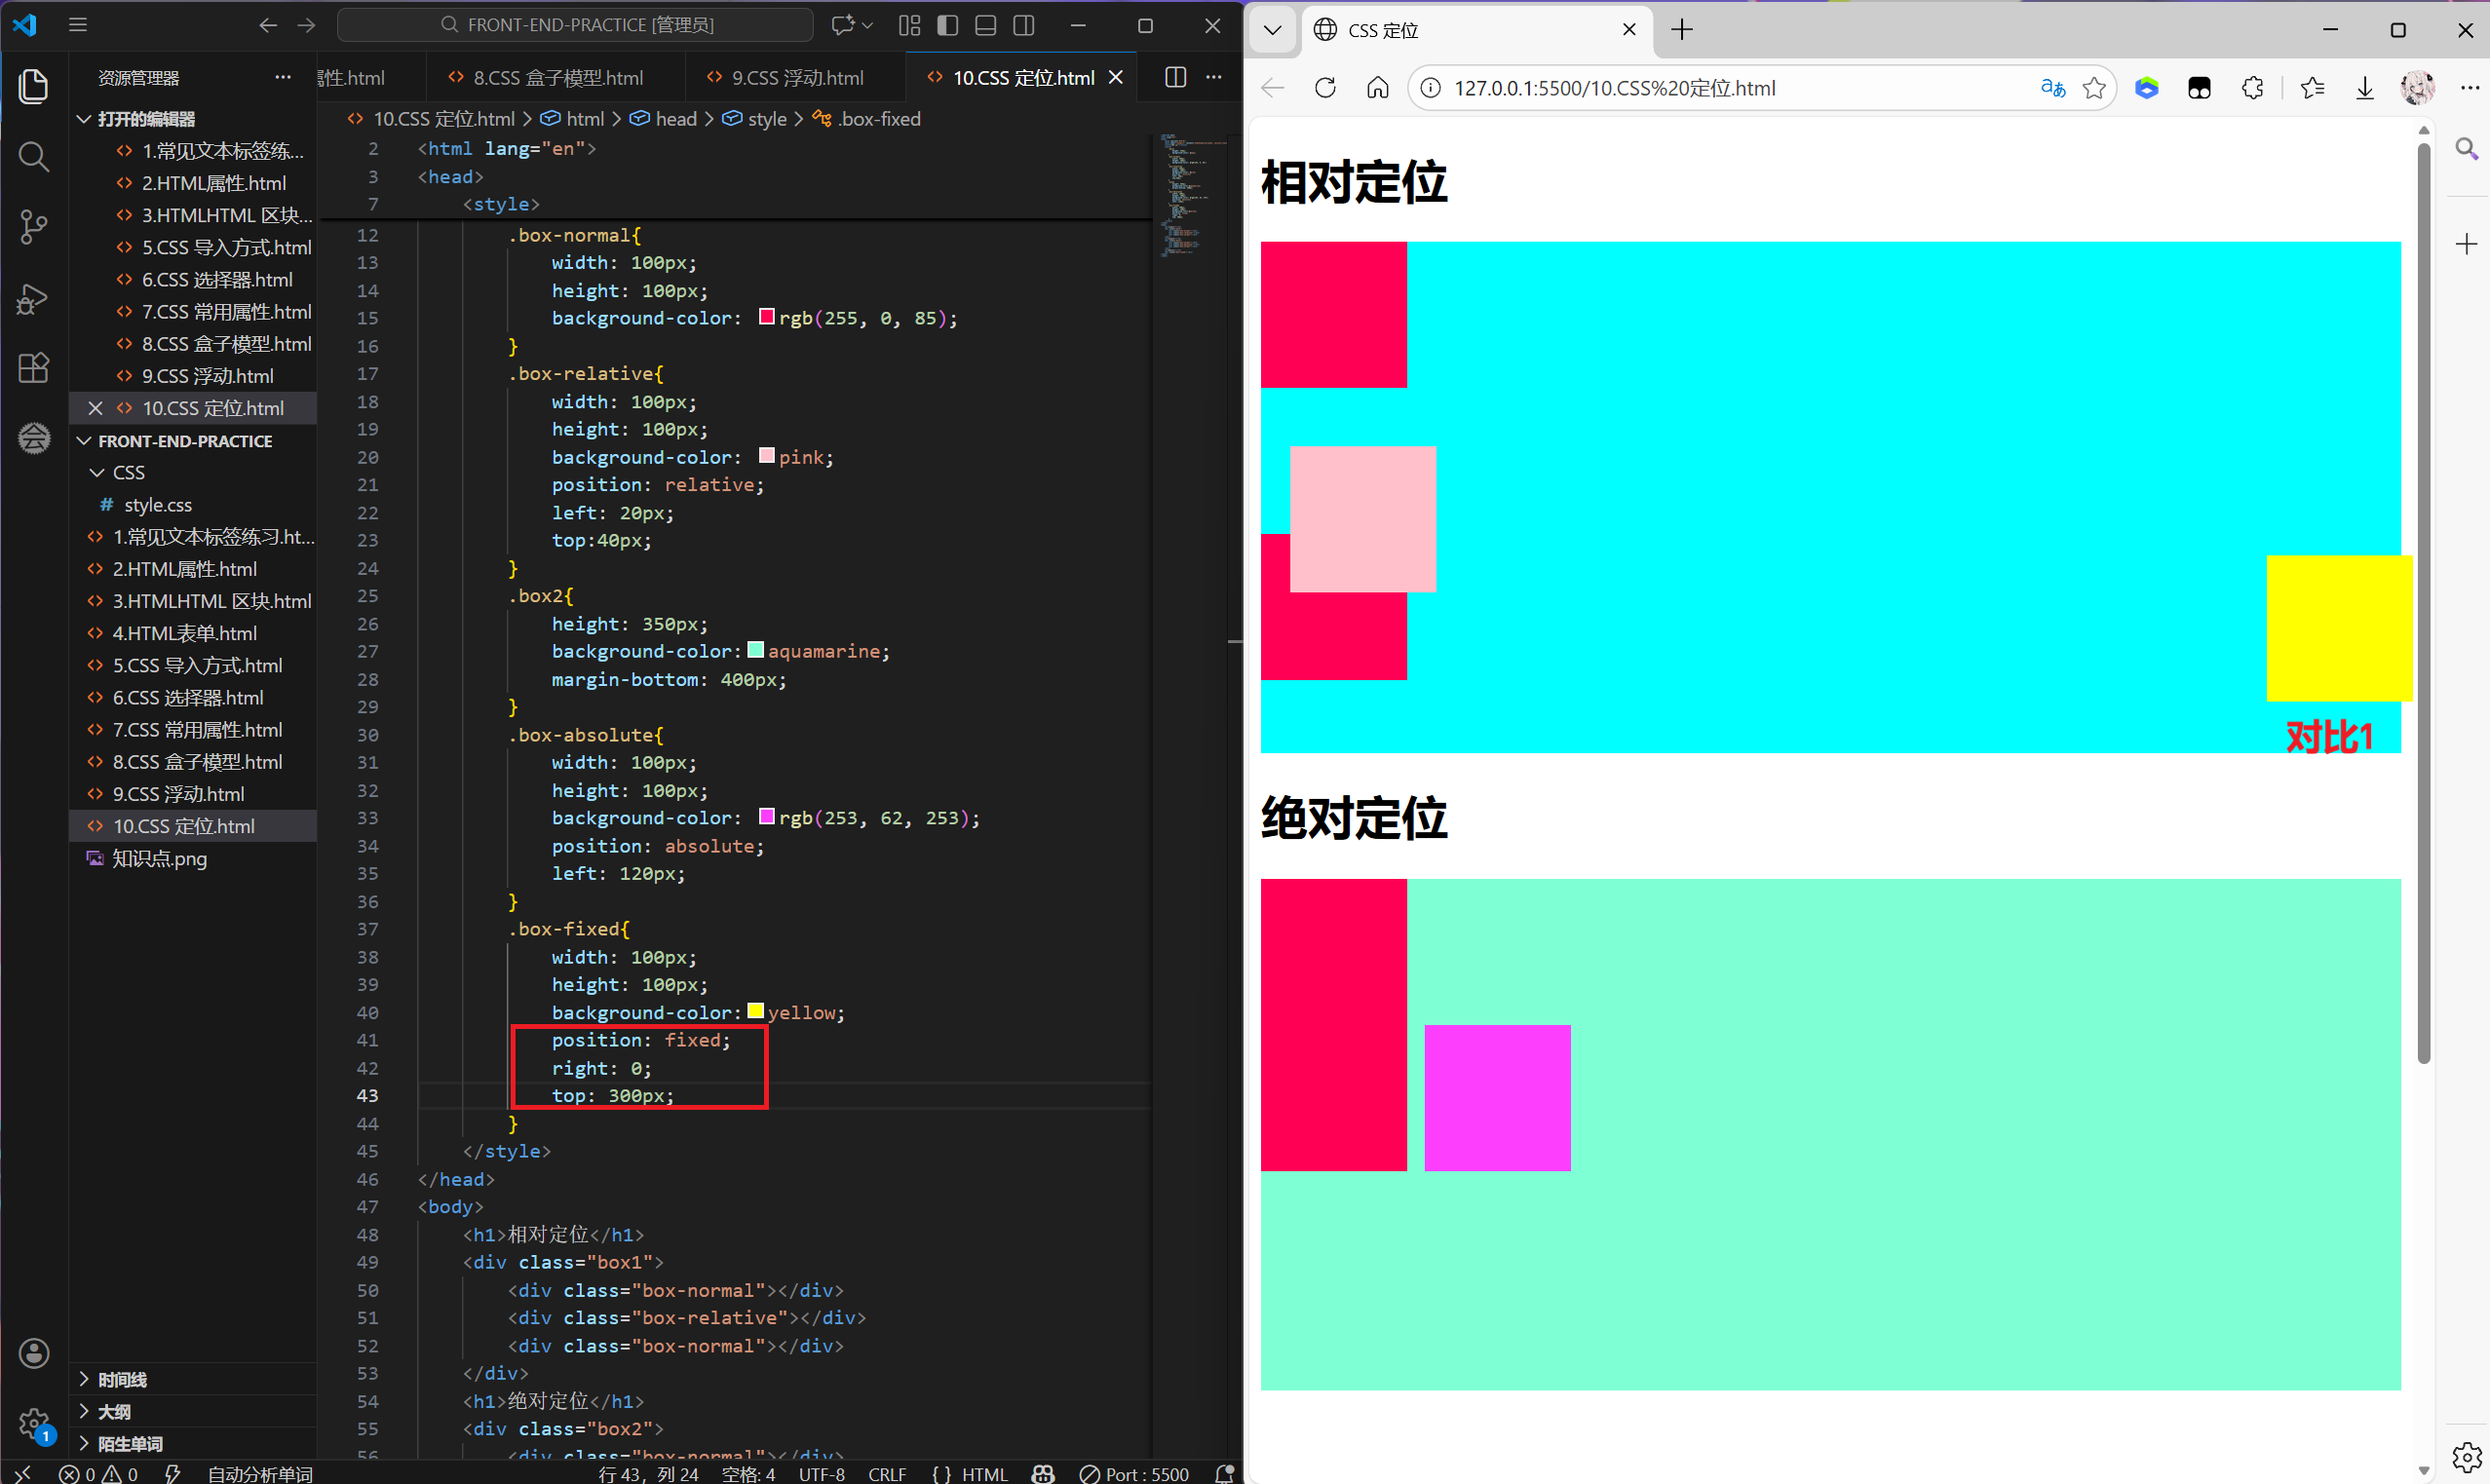Open the Search view in activity bar

(x=33, y=156)
